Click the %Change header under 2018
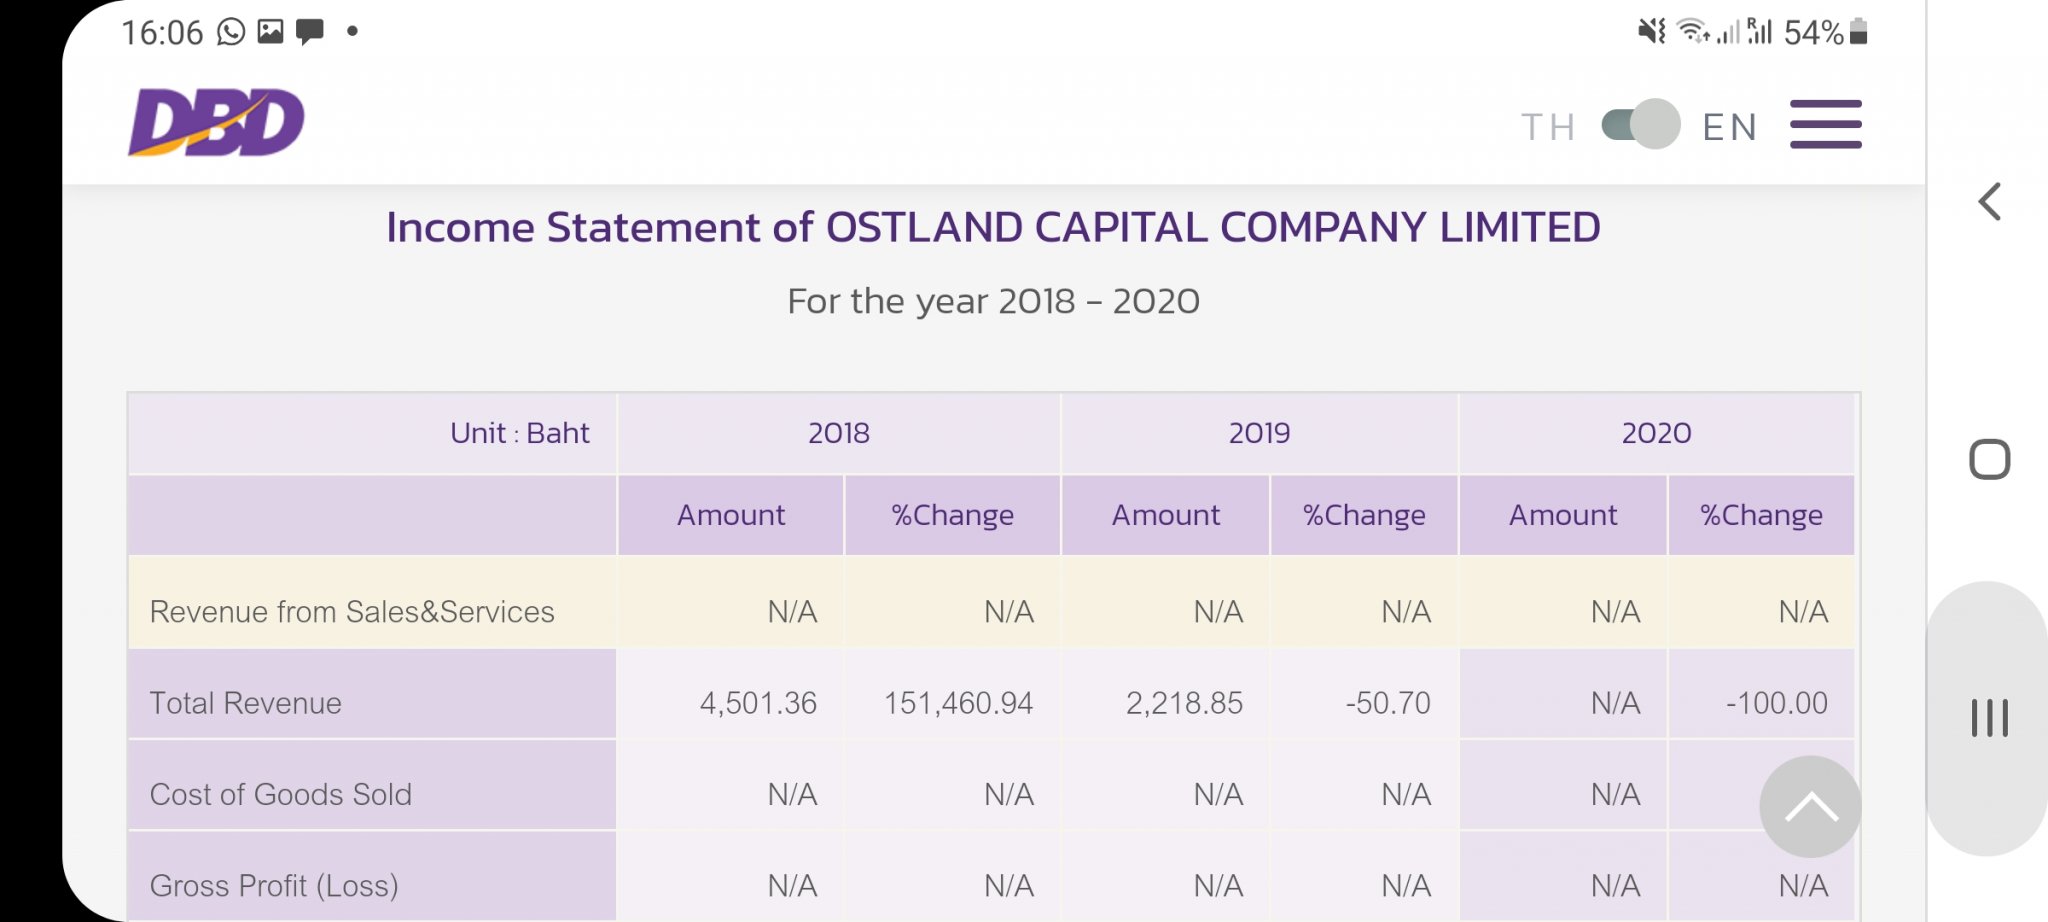The image size is (2048, 922). pos(952,515)
